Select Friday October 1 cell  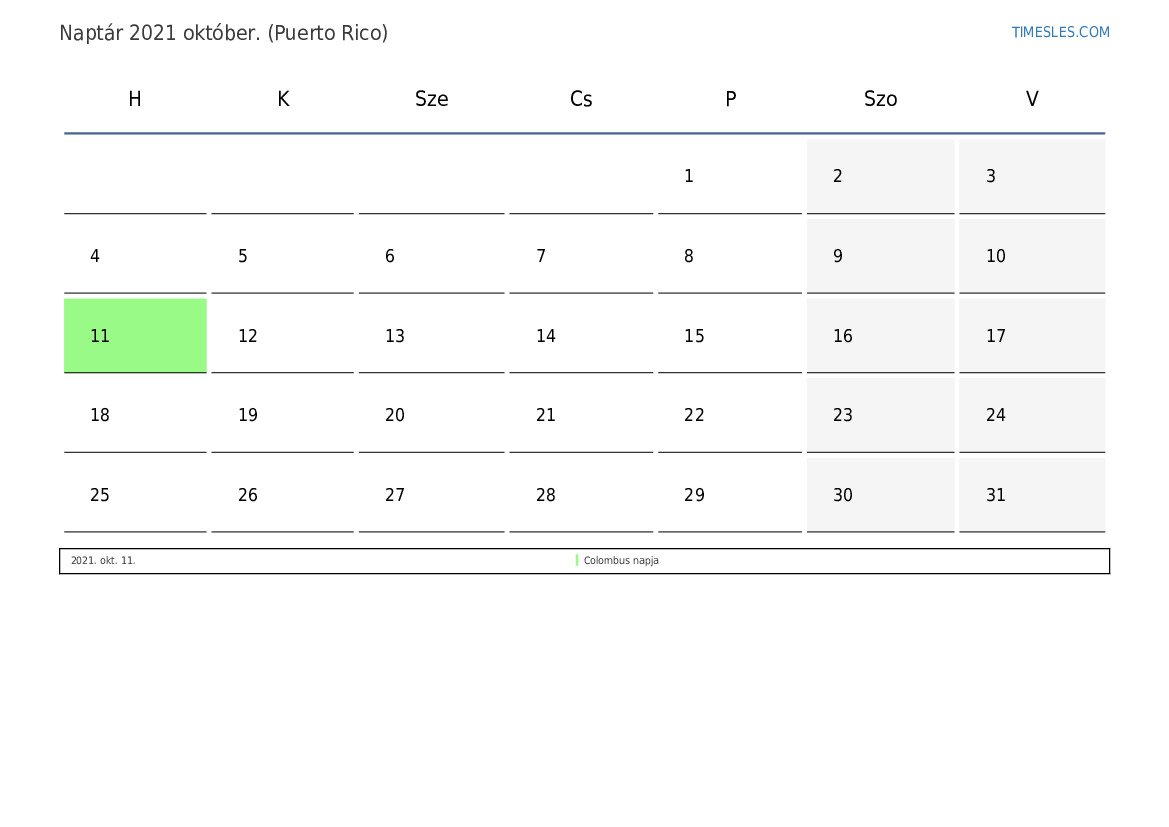click(x=730, y=177)
